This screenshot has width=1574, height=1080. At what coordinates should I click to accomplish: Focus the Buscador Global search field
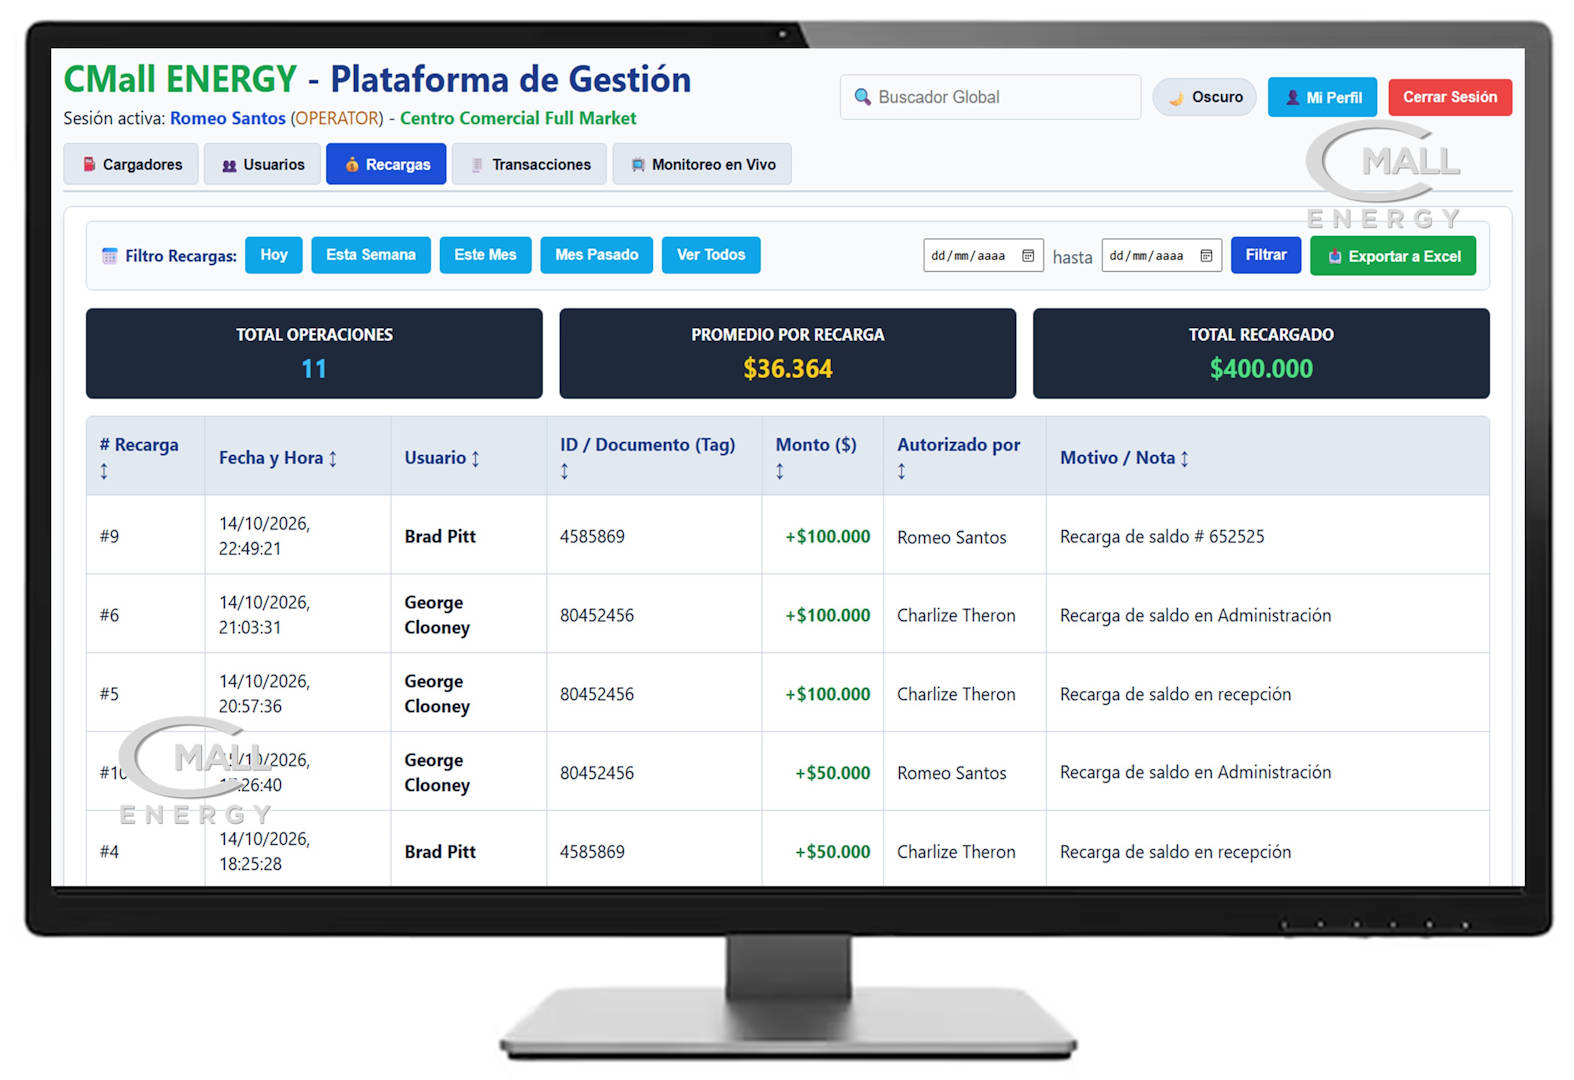click(990, 97)
